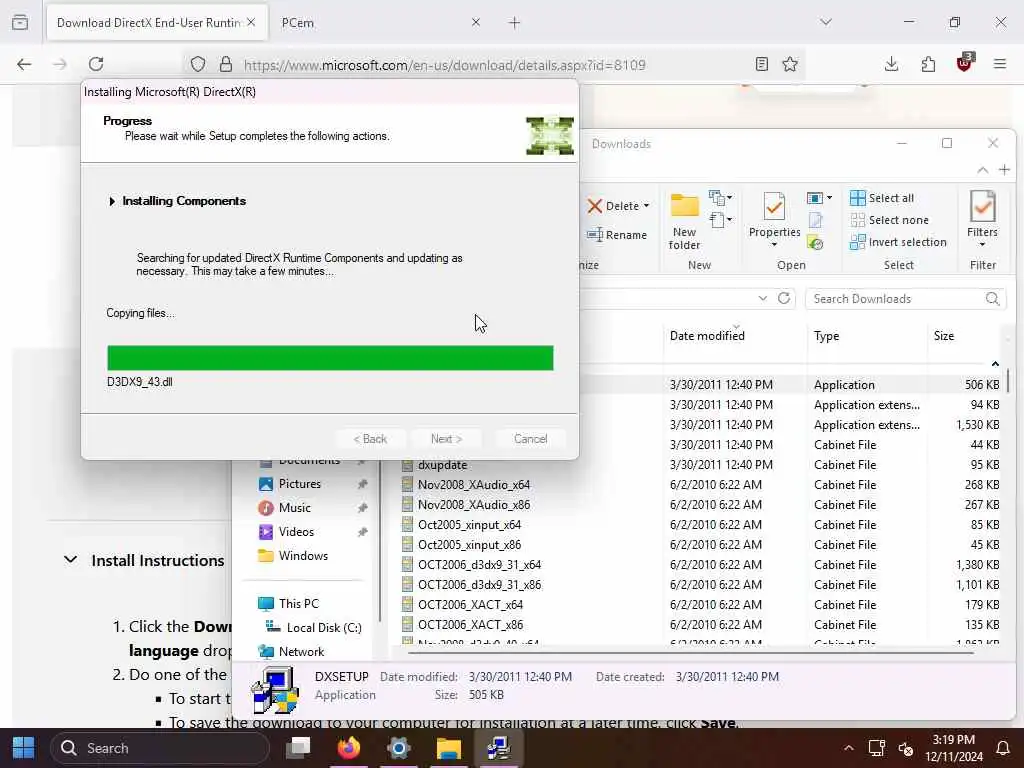Select Network in the navigation pane
Screen dimensions: 1024x768
[x=301, y=652]
